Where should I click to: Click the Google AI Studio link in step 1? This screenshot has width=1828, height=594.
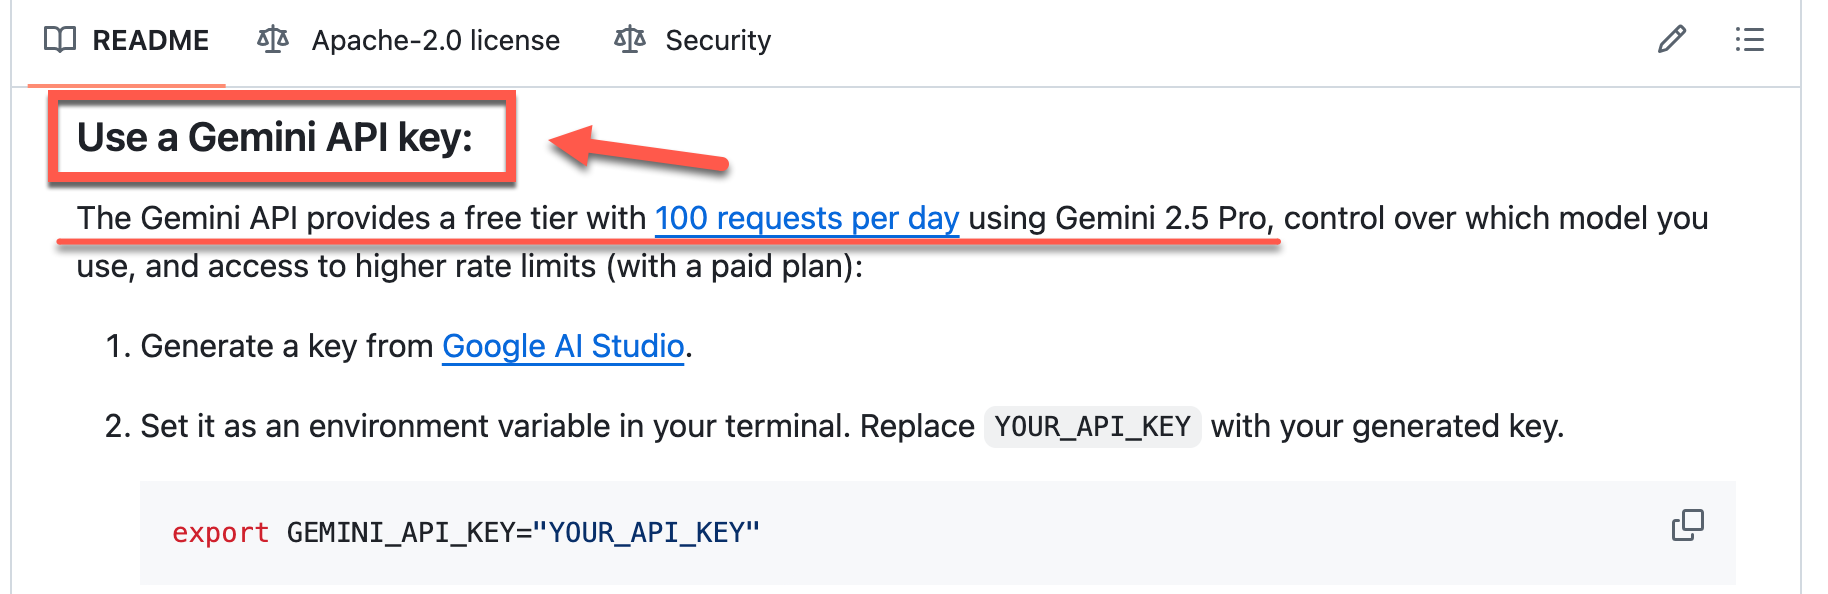[x=563, y=346]
